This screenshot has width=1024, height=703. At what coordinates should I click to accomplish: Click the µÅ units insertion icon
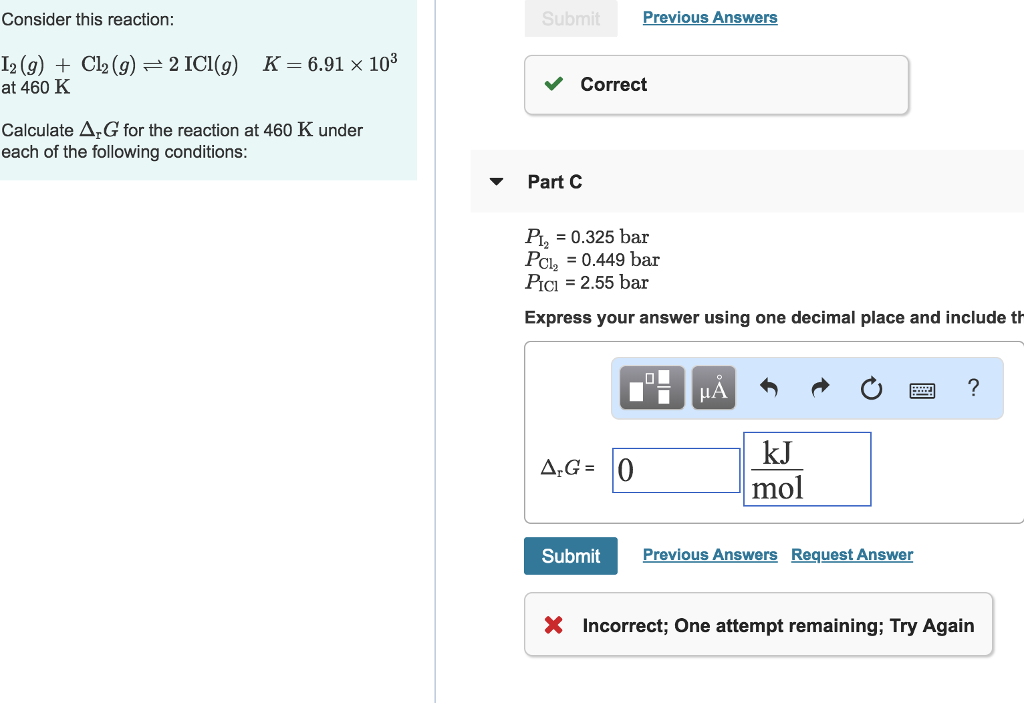tap(713, 388)
